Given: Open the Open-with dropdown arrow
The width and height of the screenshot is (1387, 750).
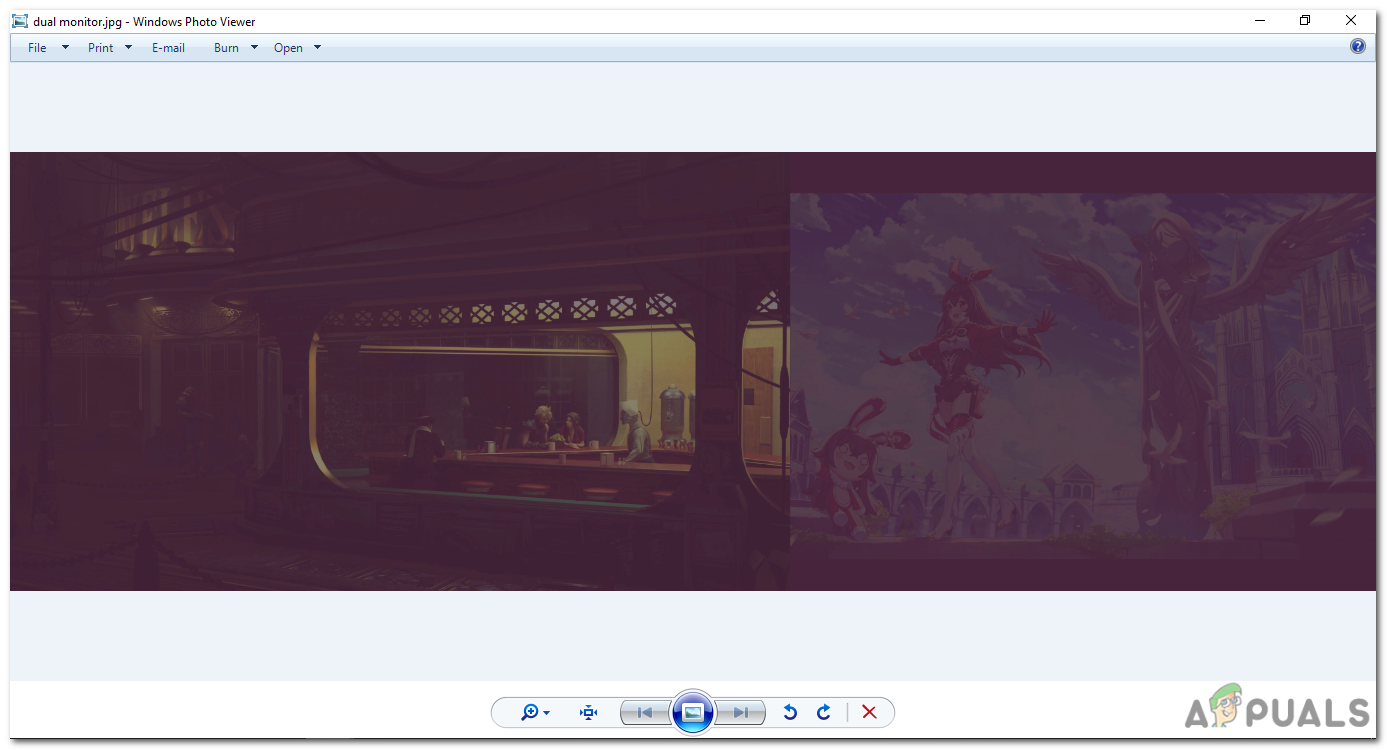Looking at the screenshot, I should [x=317, y=47].
